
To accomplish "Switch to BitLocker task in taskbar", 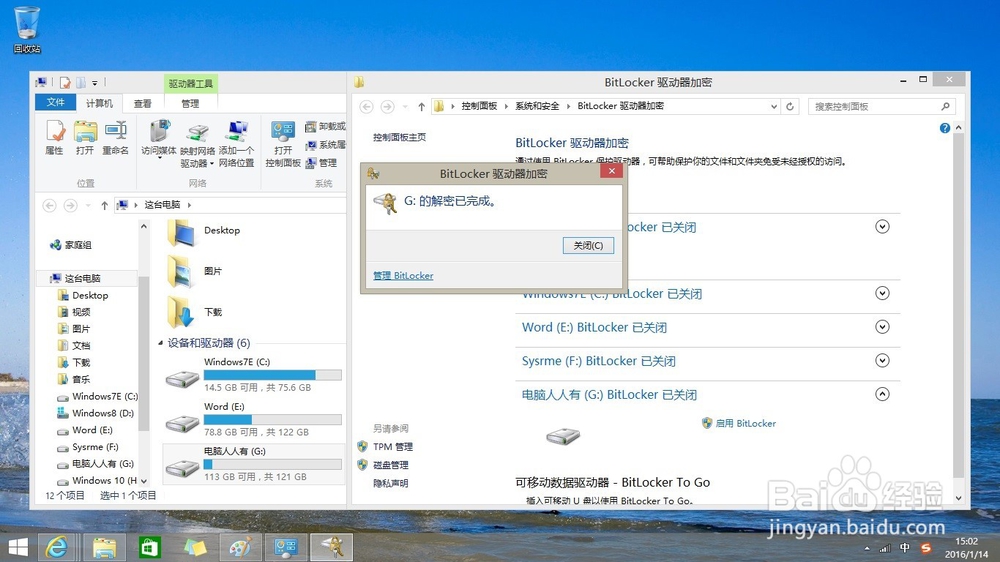I will (x=332, y=547).
